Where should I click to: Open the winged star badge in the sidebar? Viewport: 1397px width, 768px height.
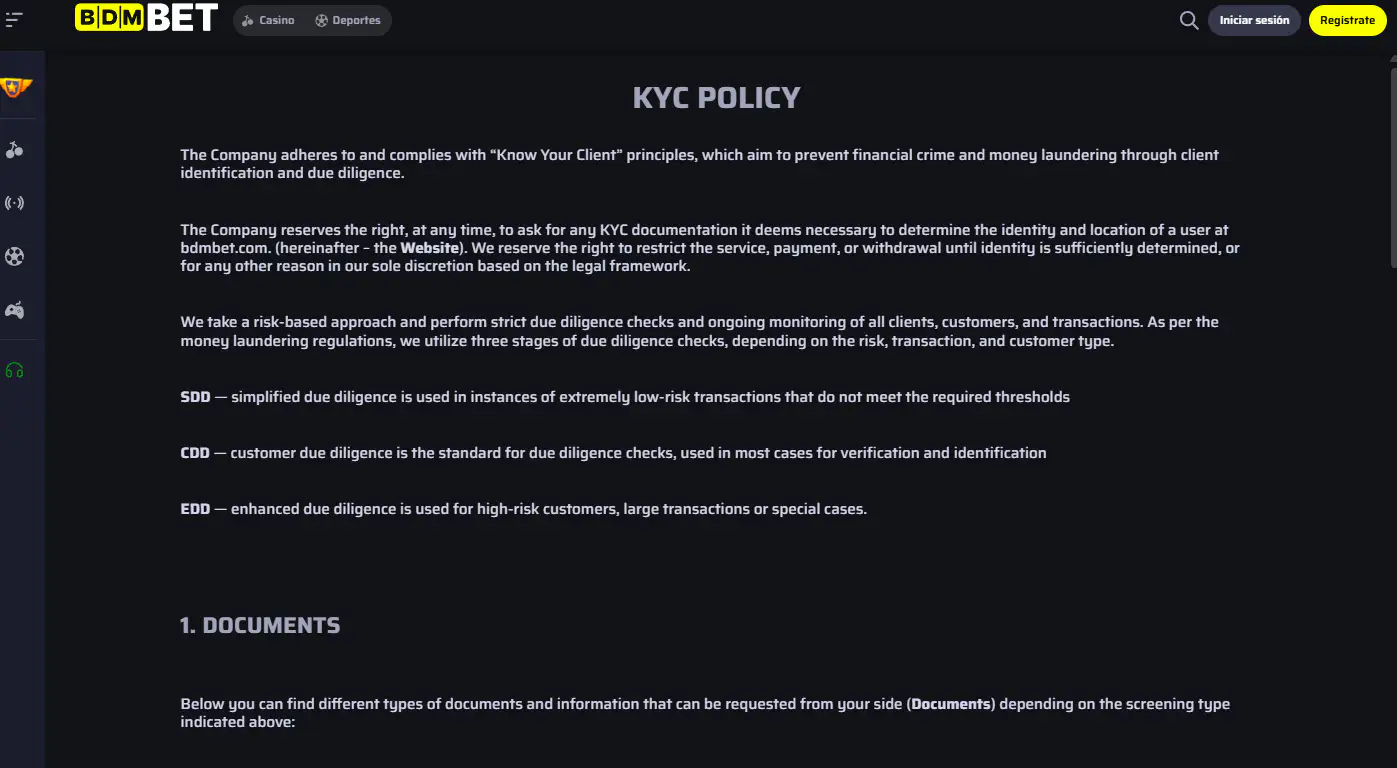click(x=15, y=88)
